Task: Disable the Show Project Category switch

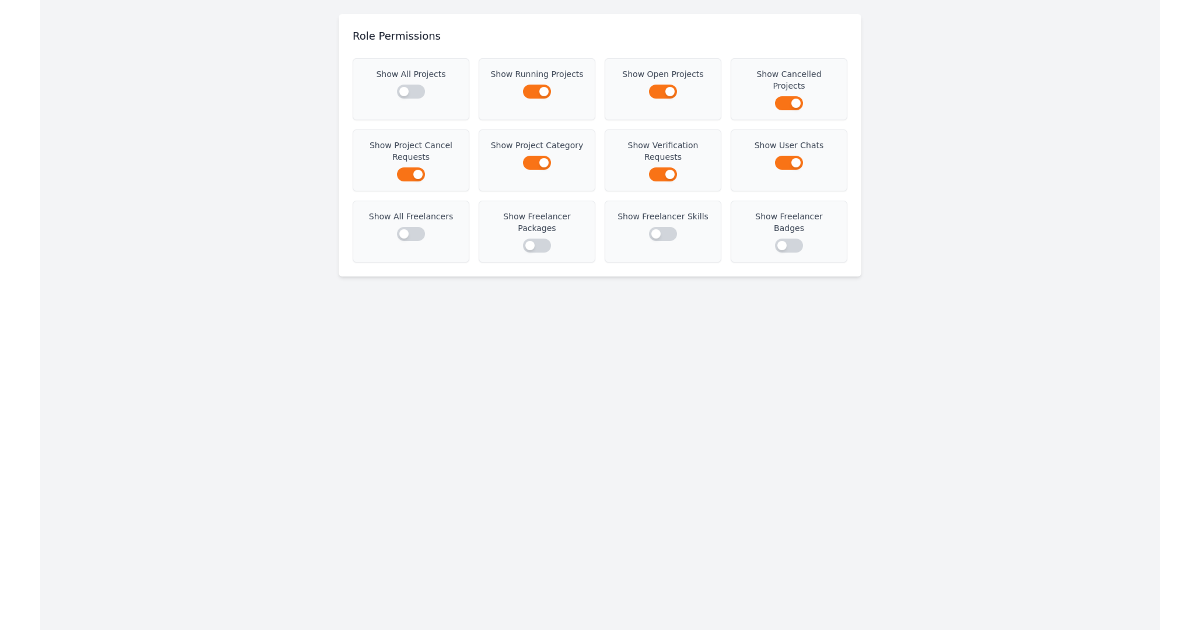Action: coord(537,162)
